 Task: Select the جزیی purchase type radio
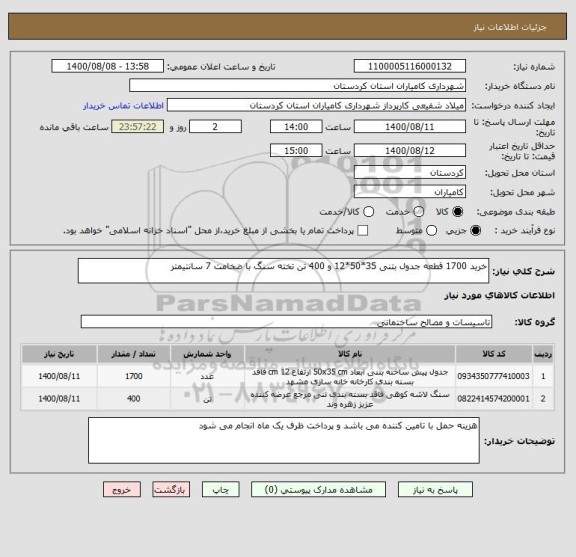click(x=475, y=230)
